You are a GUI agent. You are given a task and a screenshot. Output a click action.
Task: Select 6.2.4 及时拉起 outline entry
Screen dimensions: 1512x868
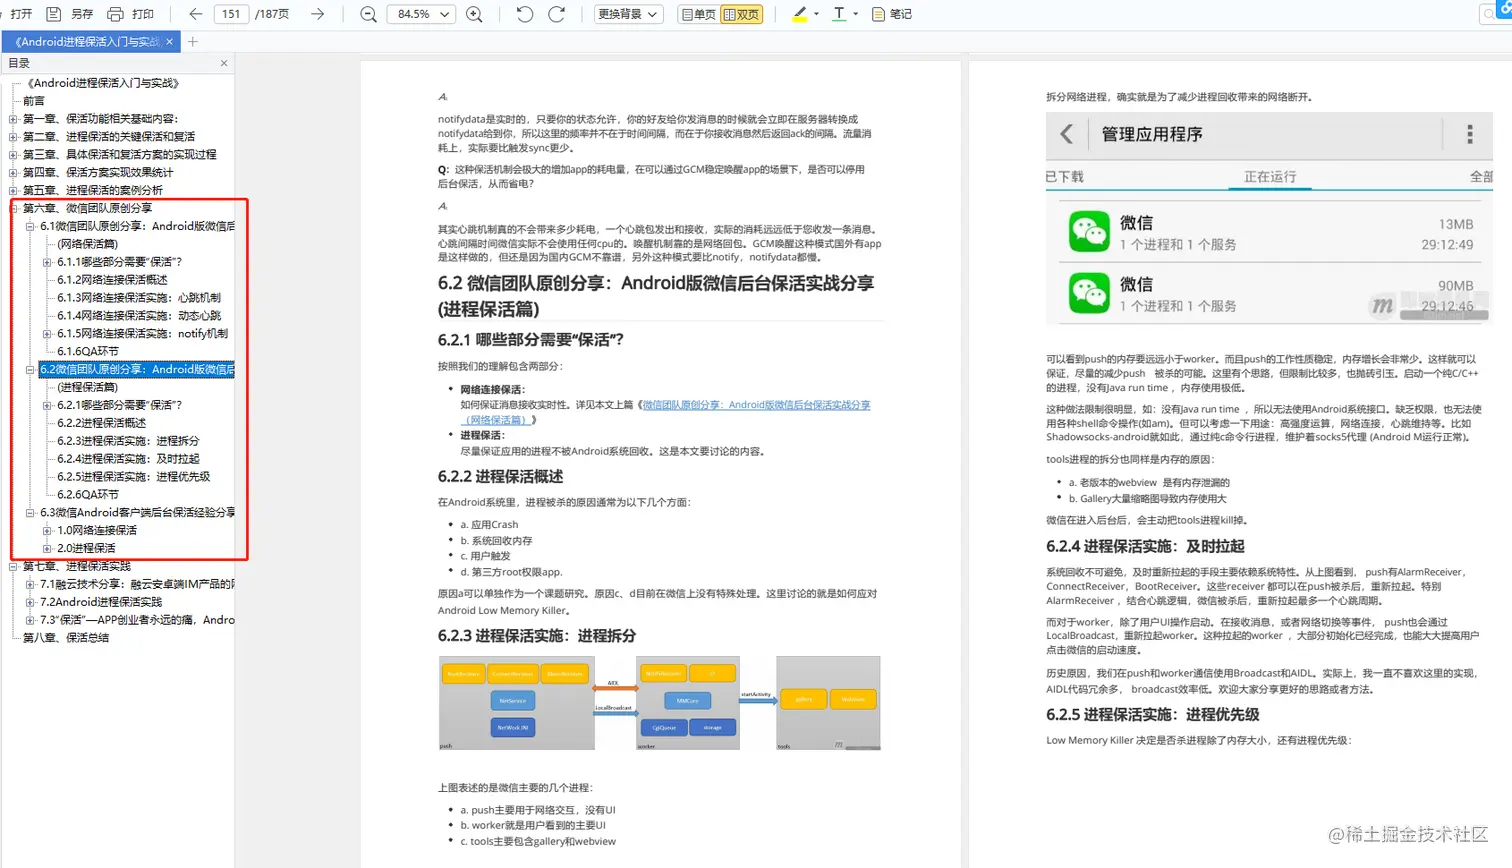(128, 459)
